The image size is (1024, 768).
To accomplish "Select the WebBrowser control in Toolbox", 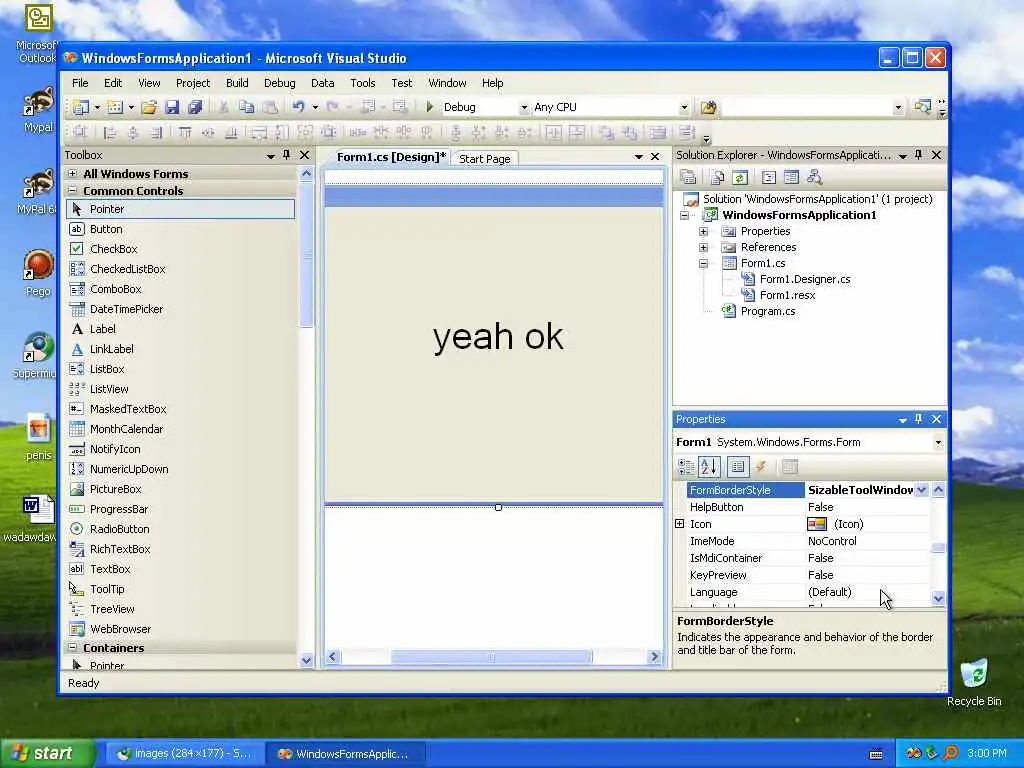I will (180, 629).
